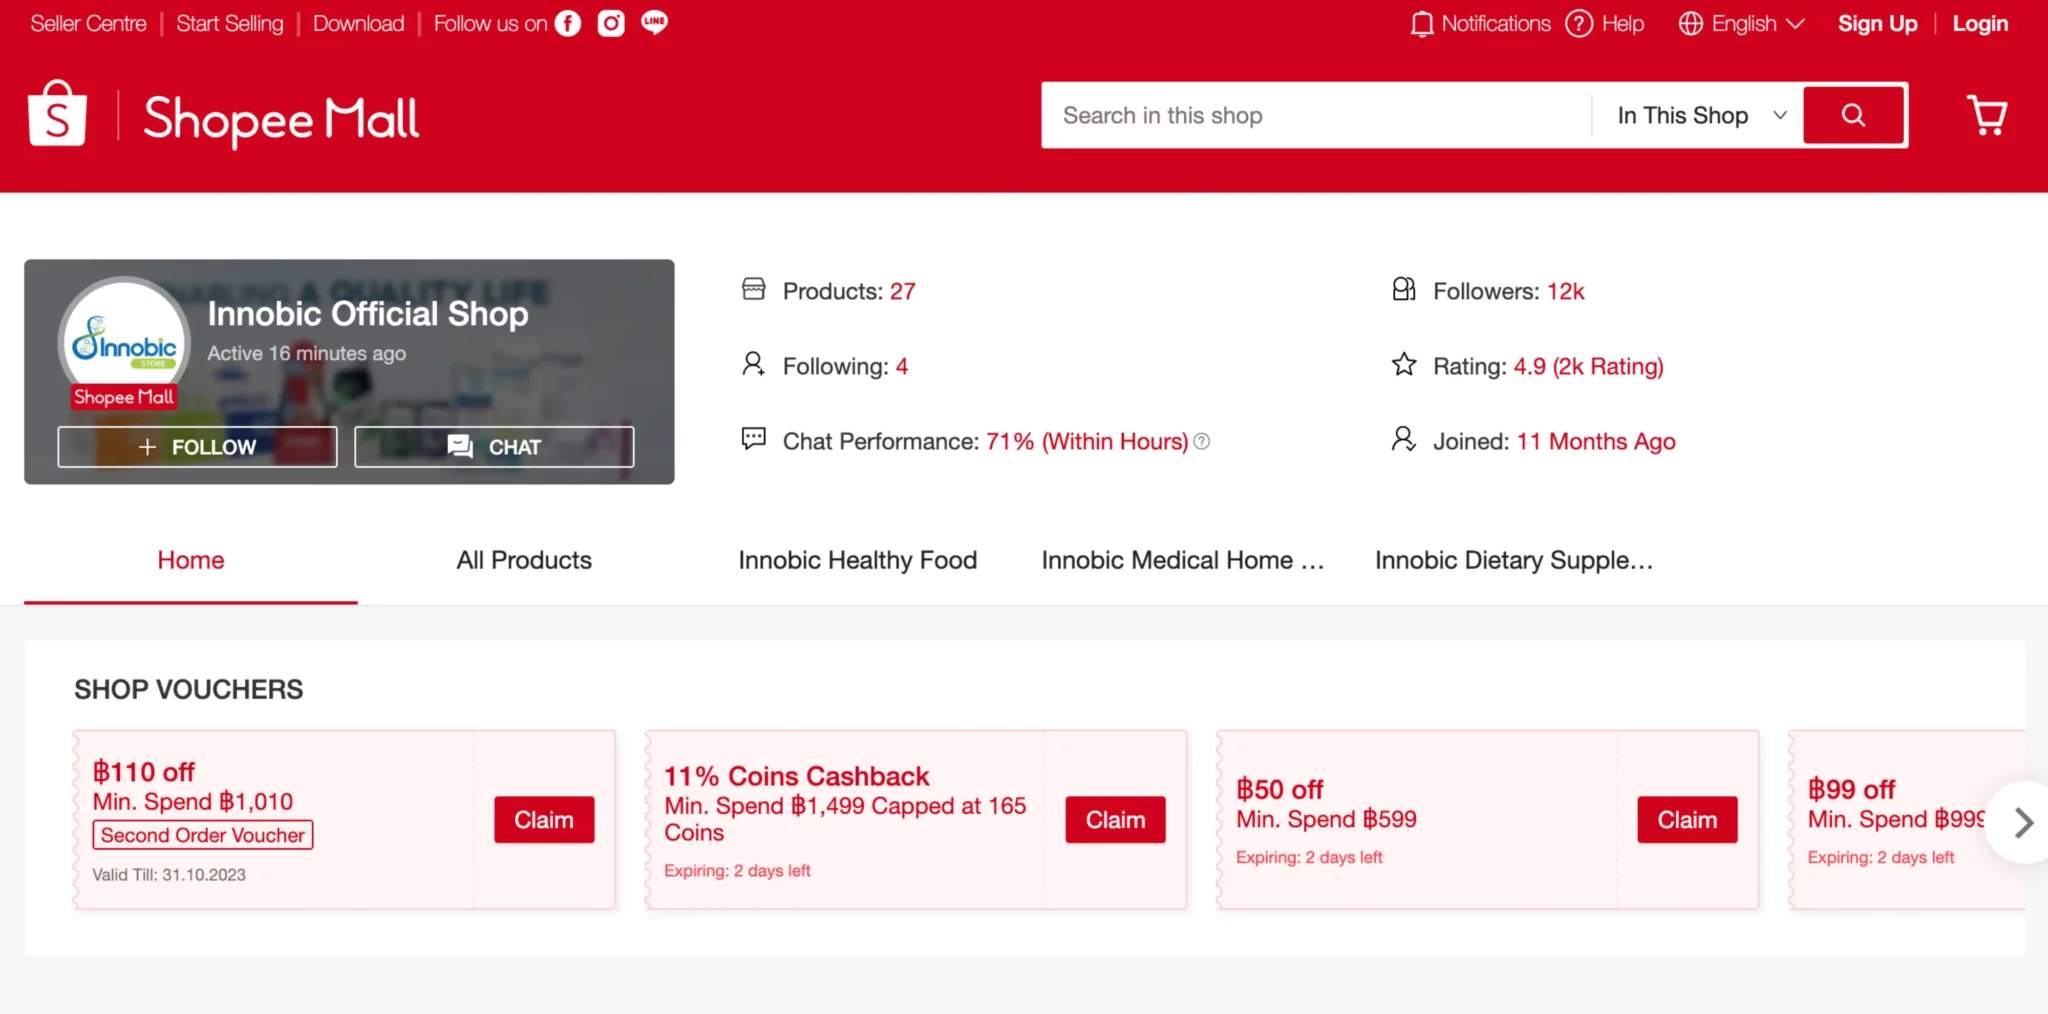Open the LINE follow icon
The width and height of the screenshot is (2048, 1014).
[654, 22]
